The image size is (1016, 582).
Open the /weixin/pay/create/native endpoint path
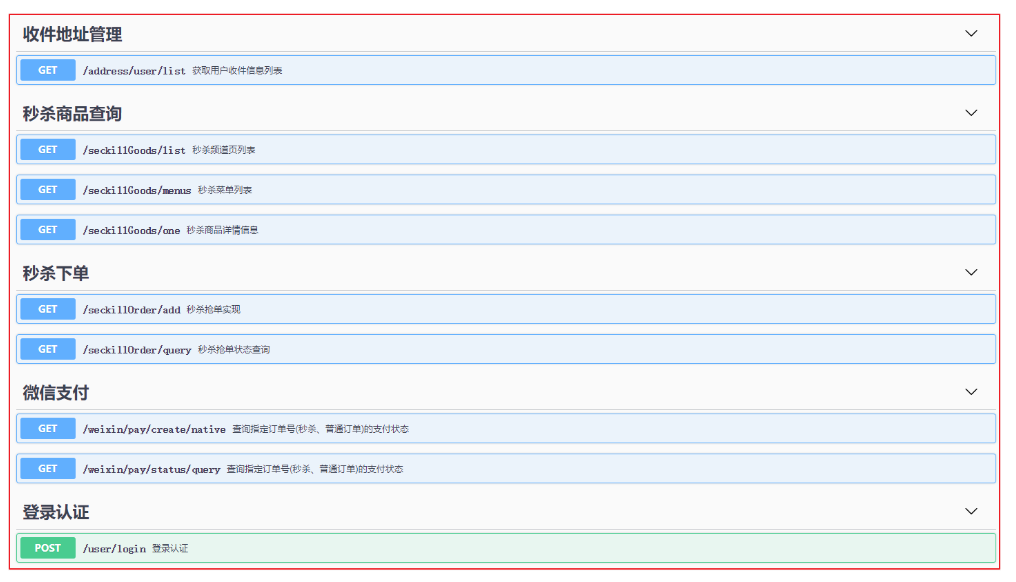(x=154, y=429)
